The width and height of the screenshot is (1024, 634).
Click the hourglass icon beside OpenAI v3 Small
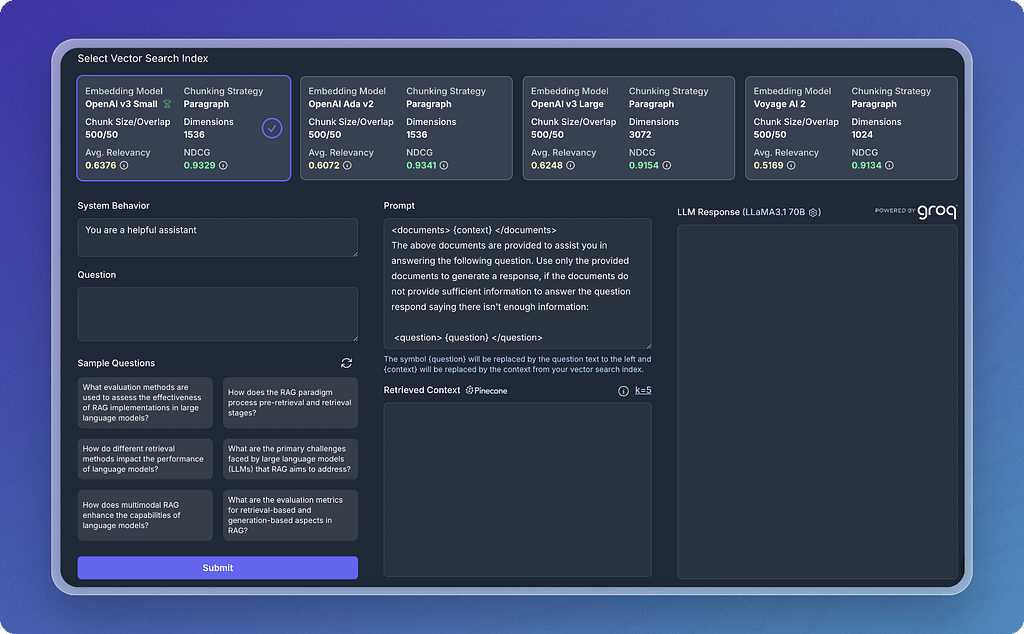(167, 104)
